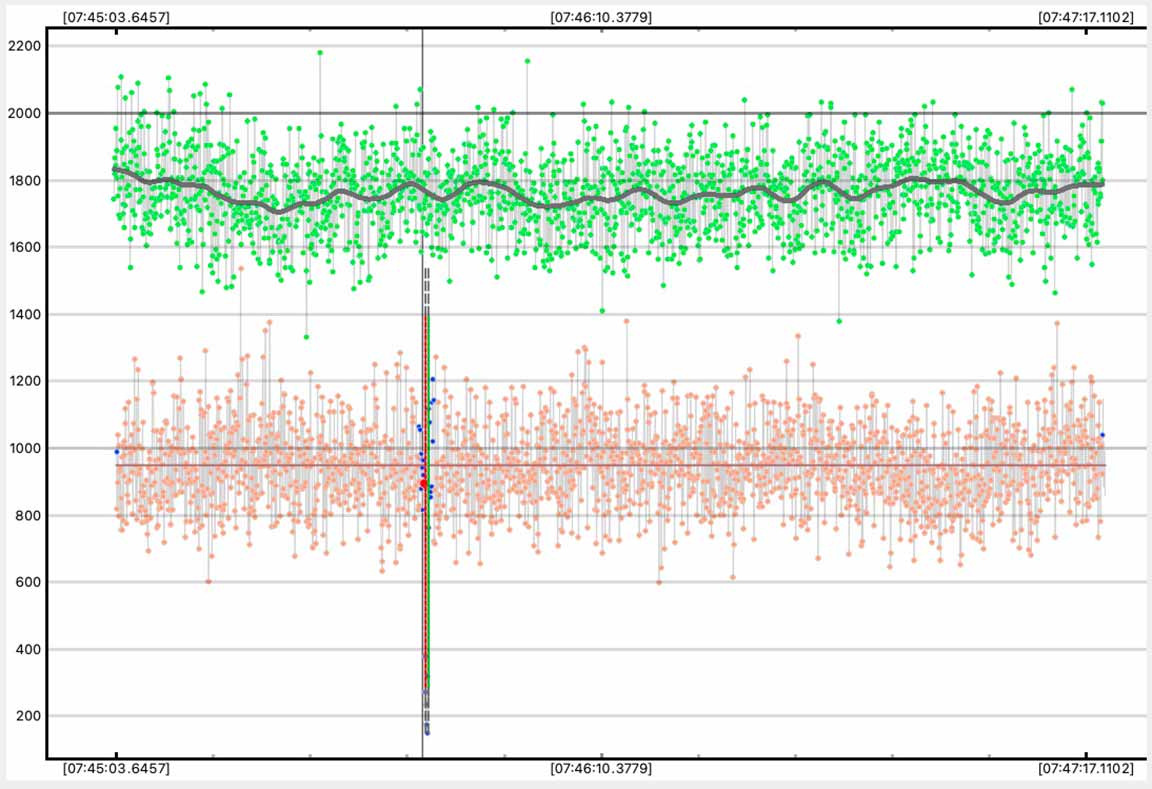Image resolution: width=1152 pixels, height=789 pixels.
Task: Click the bottom-right timestamp 07:47:17.1102
Action: tap(1086, 769)
